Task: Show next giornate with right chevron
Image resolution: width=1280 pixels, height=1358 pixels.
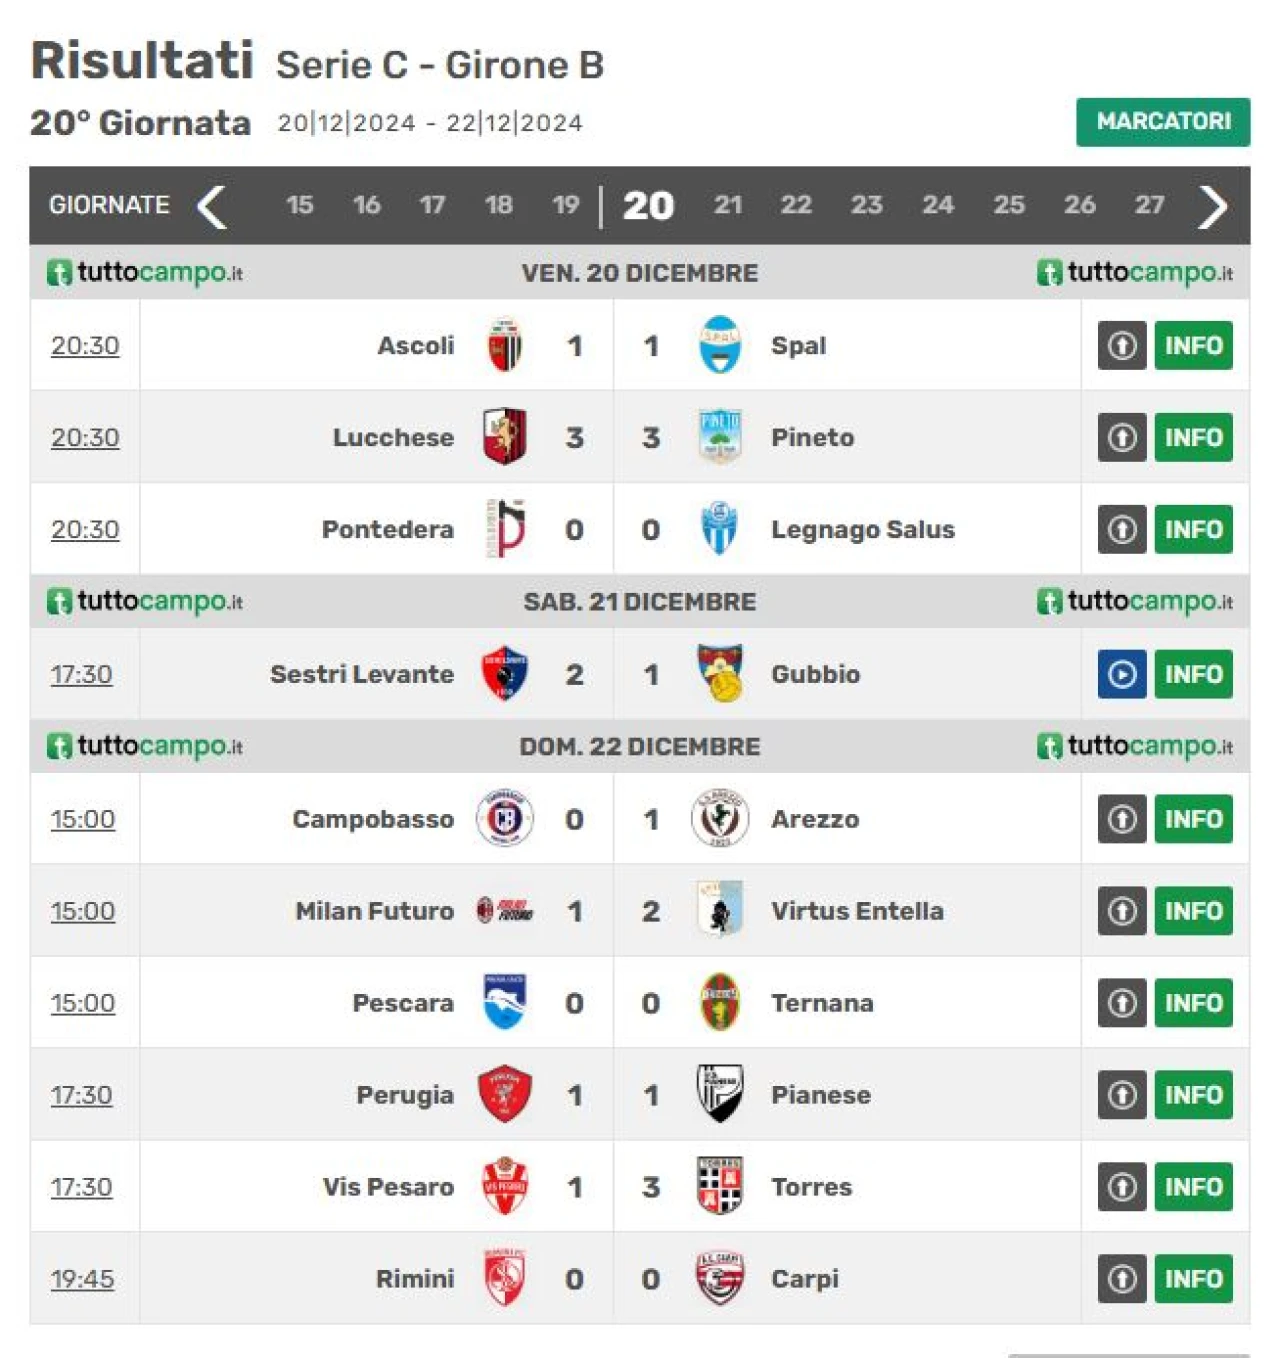Action: click(1212, 207)
